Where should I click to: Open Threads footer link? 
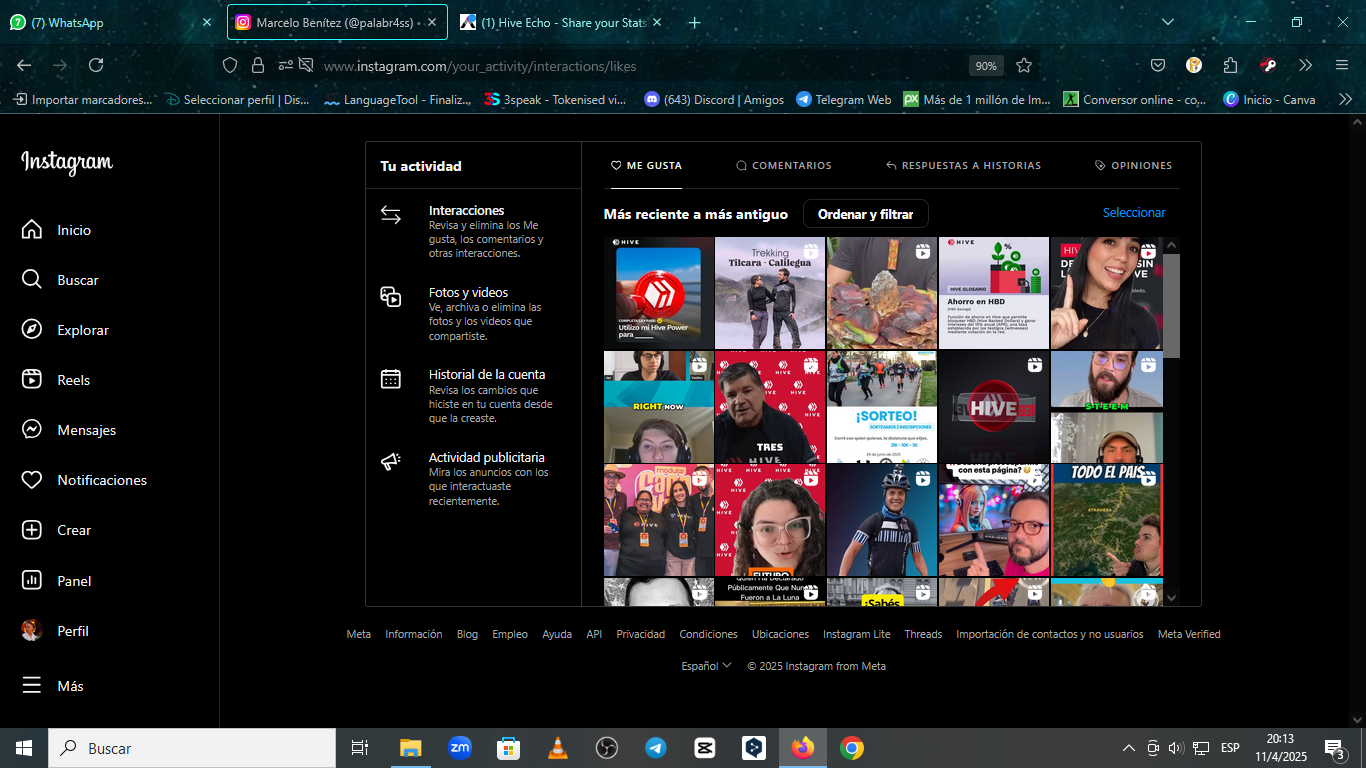[x=923, y=634]
